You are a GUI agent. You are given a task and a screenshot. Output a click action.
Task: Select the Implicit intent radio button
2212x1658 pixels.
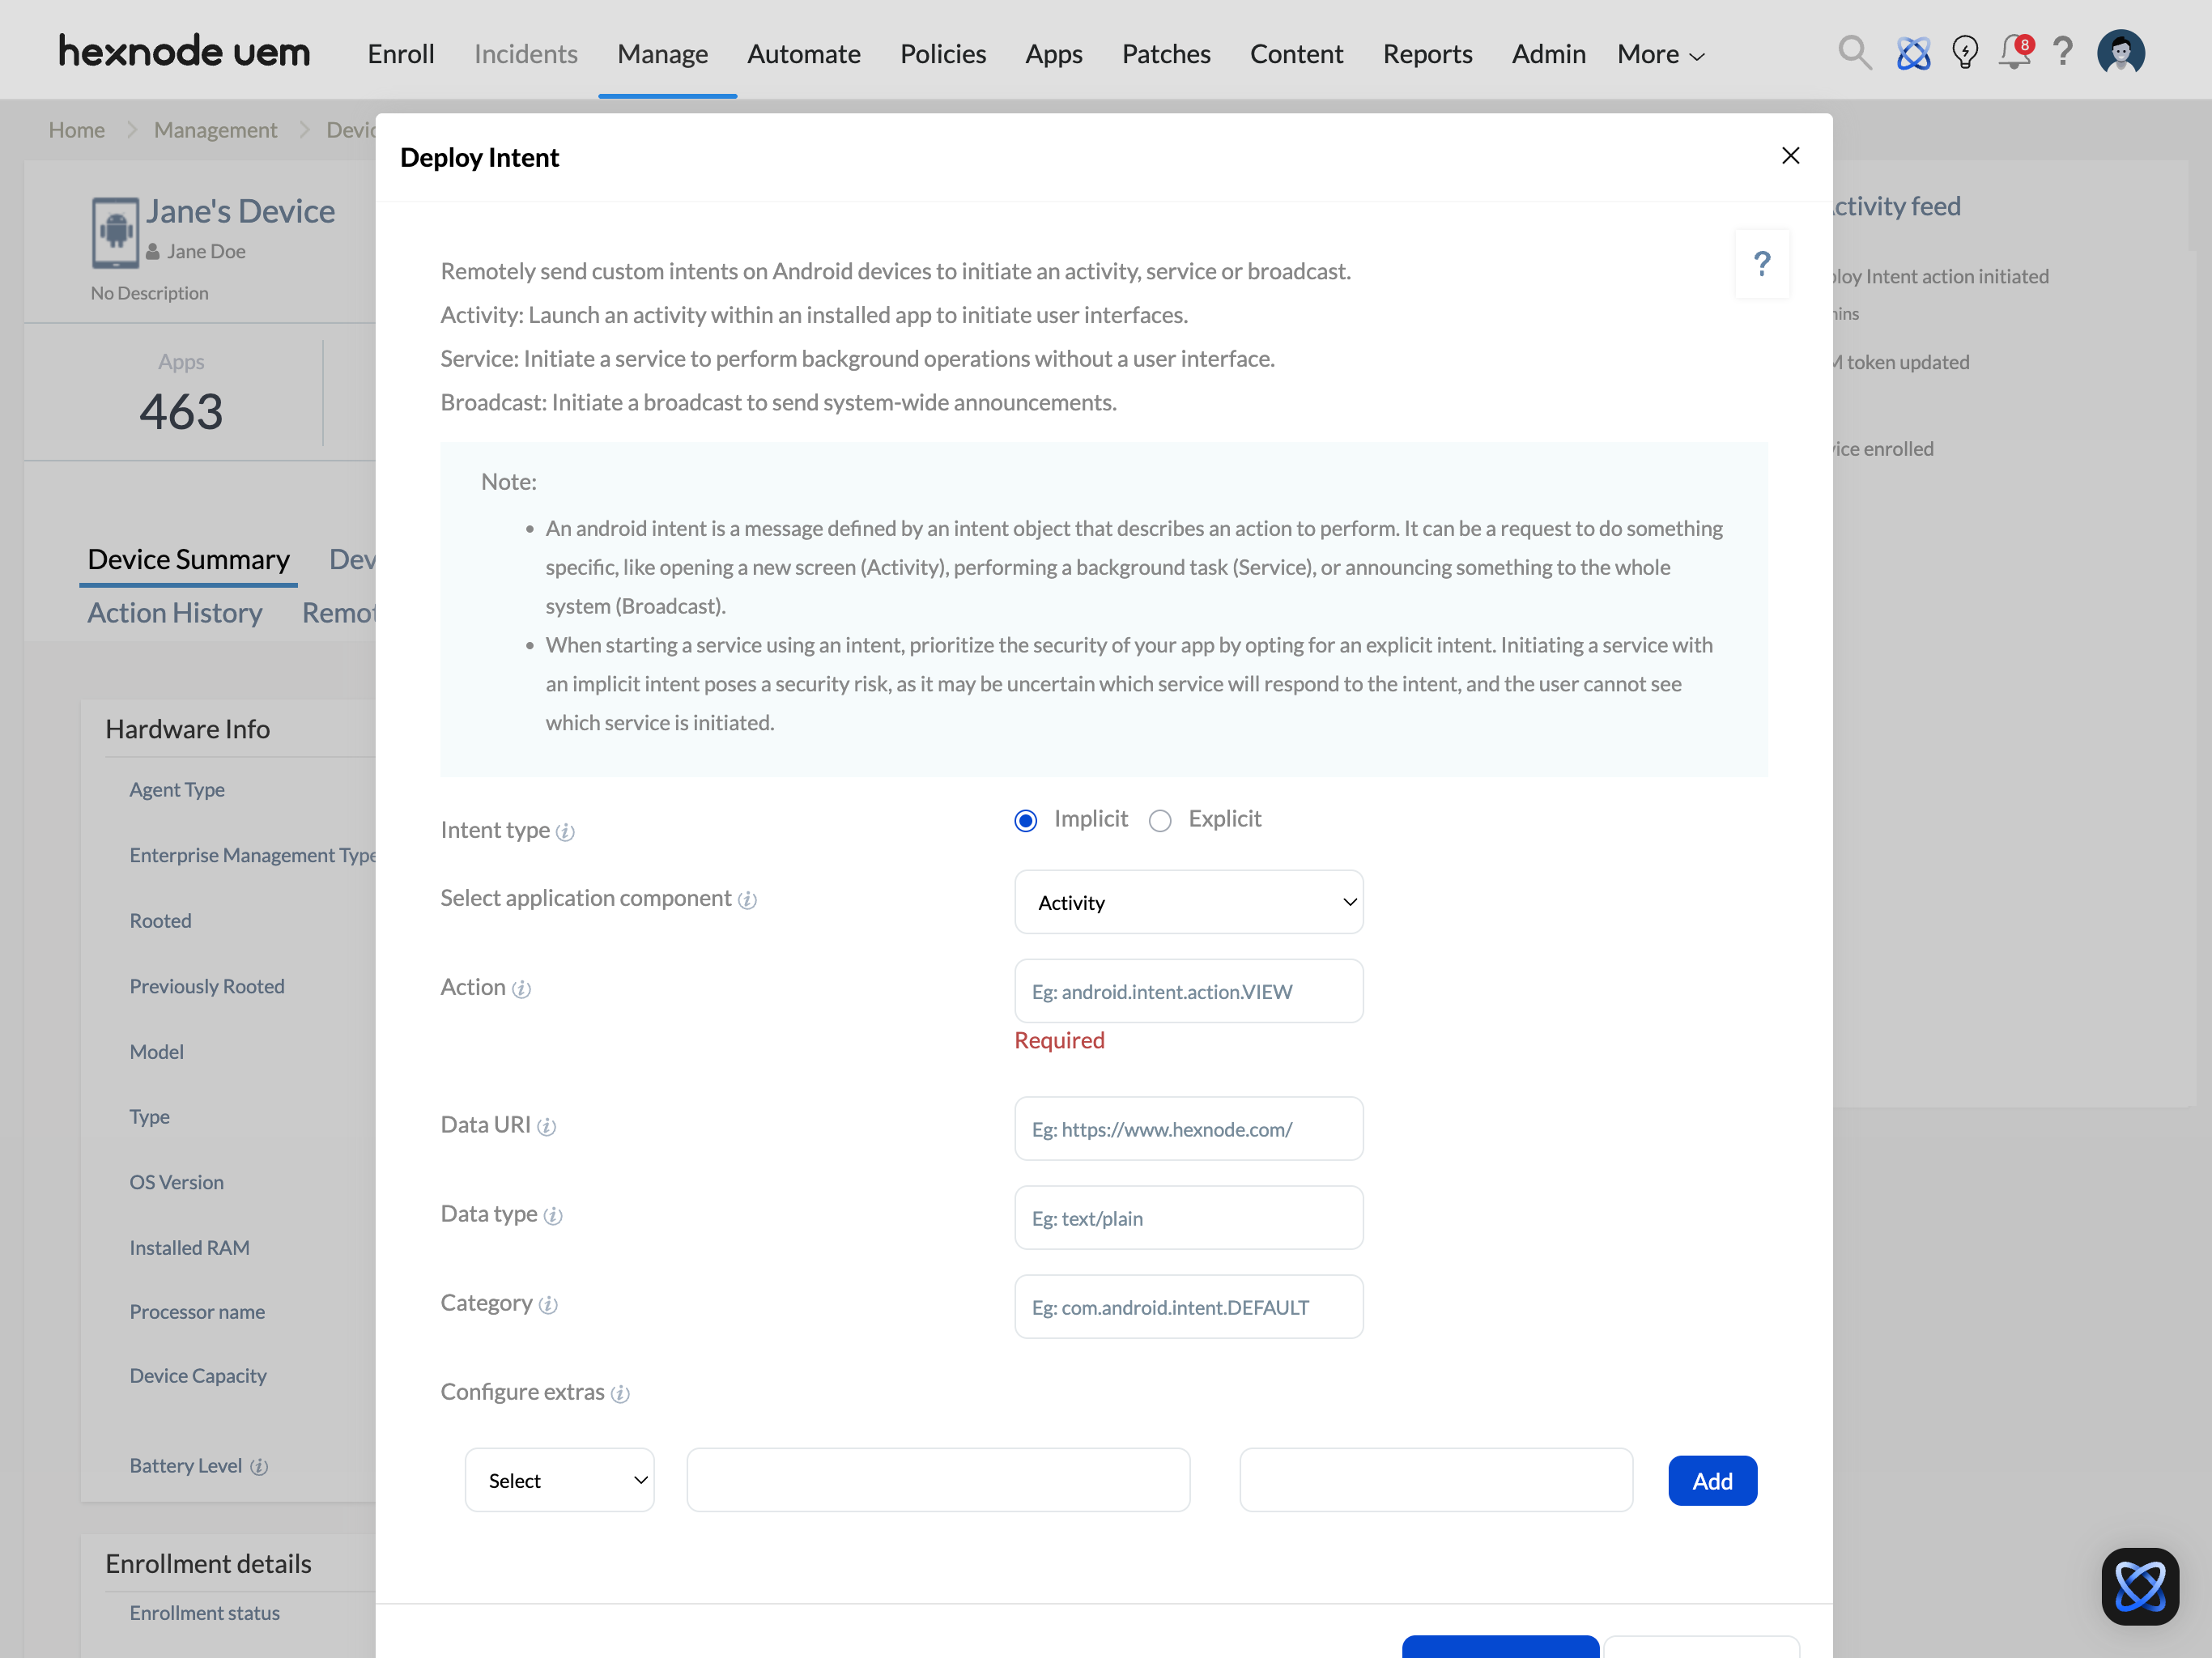pos(1026,821)
